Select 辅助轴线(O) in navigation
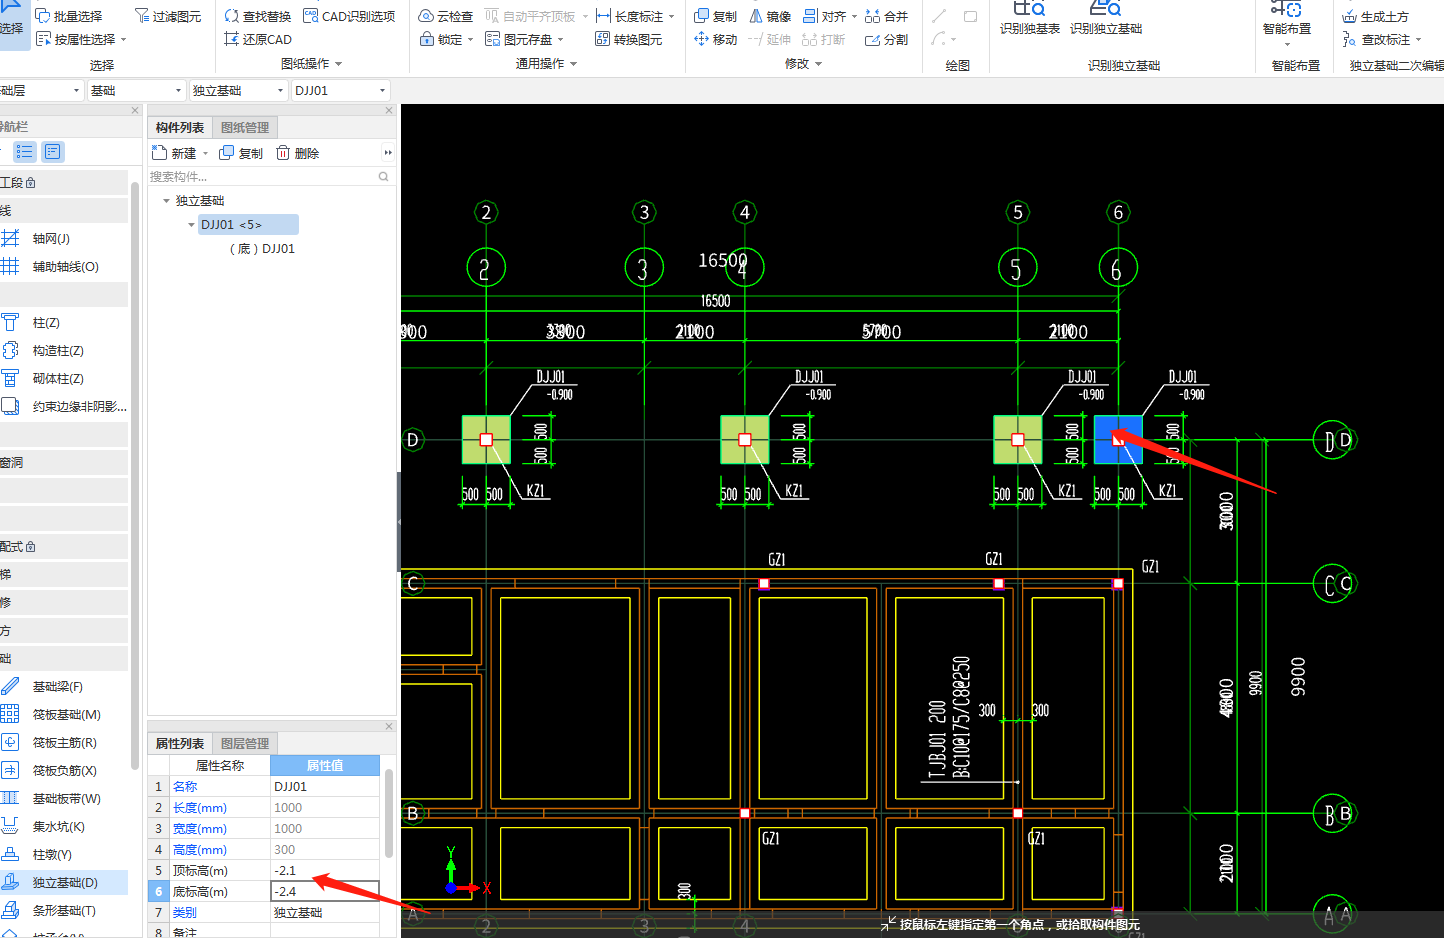 pyautogui.click(x=64, y=266)
